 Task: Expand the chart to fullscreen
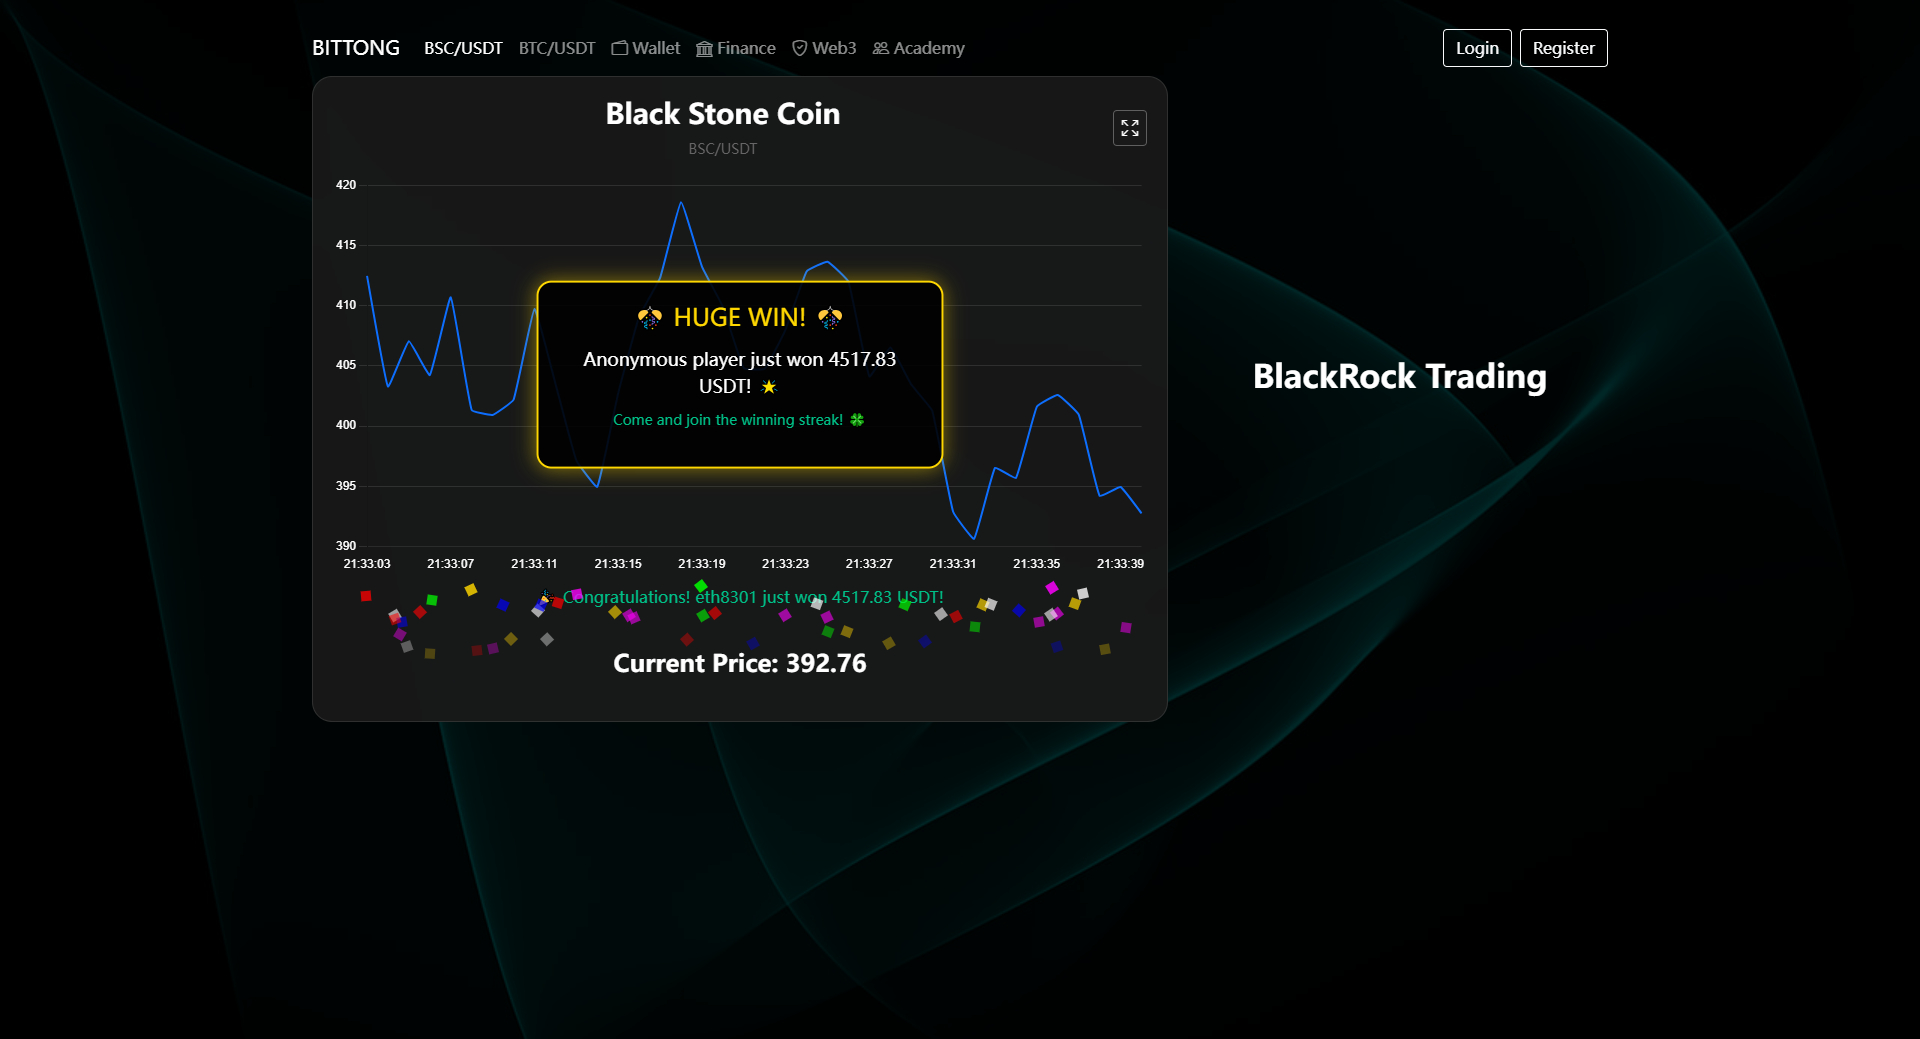point(1129,128)
